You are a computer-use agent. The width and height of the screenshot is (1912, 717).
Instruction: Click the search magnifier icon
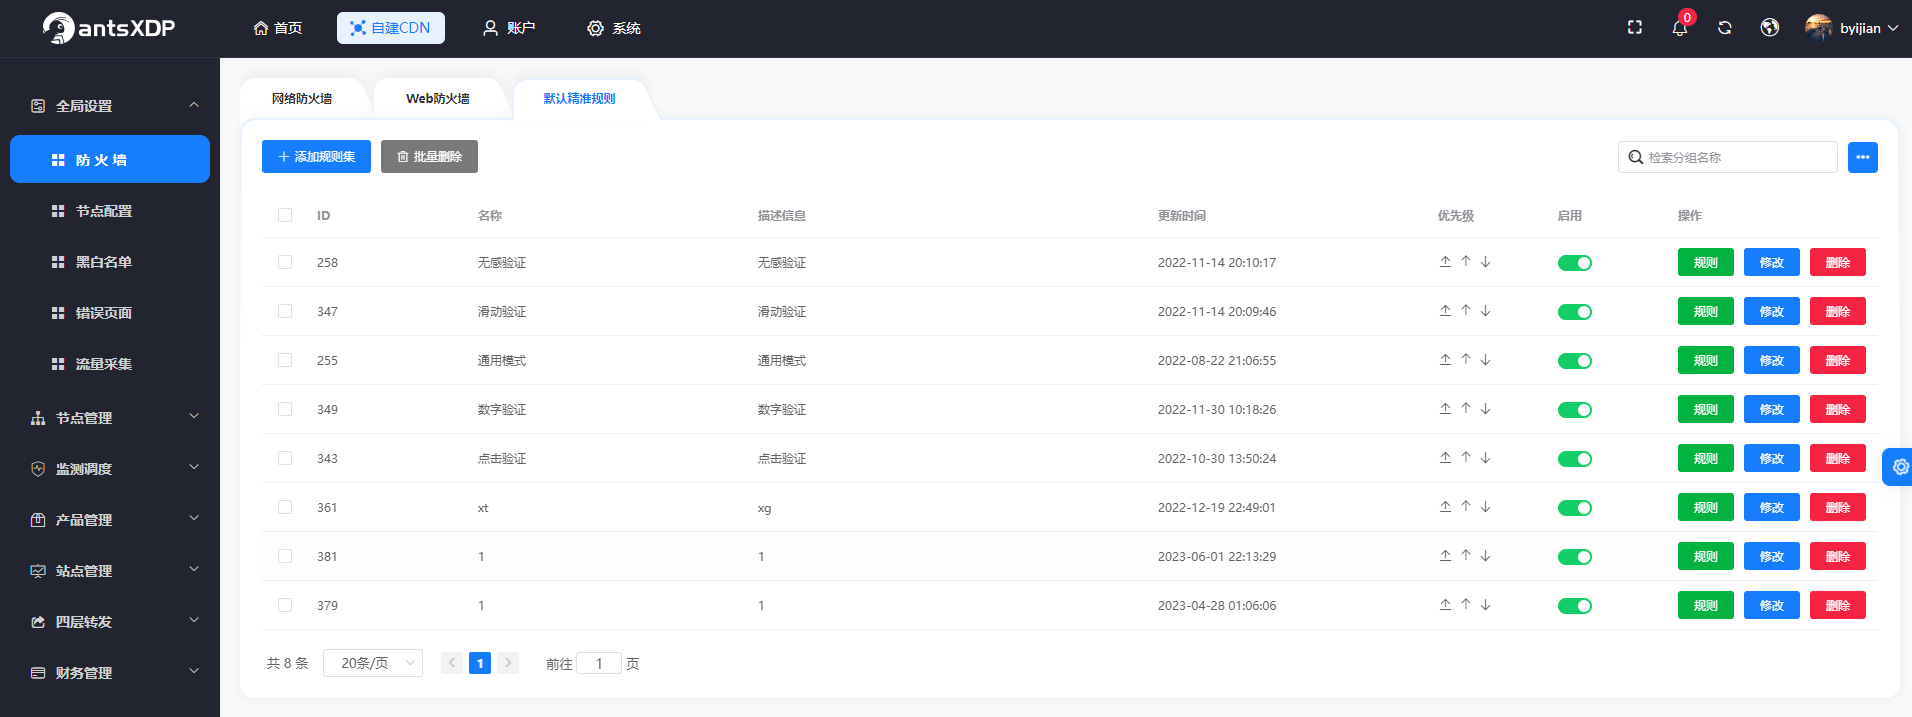tap(1636, 157)
